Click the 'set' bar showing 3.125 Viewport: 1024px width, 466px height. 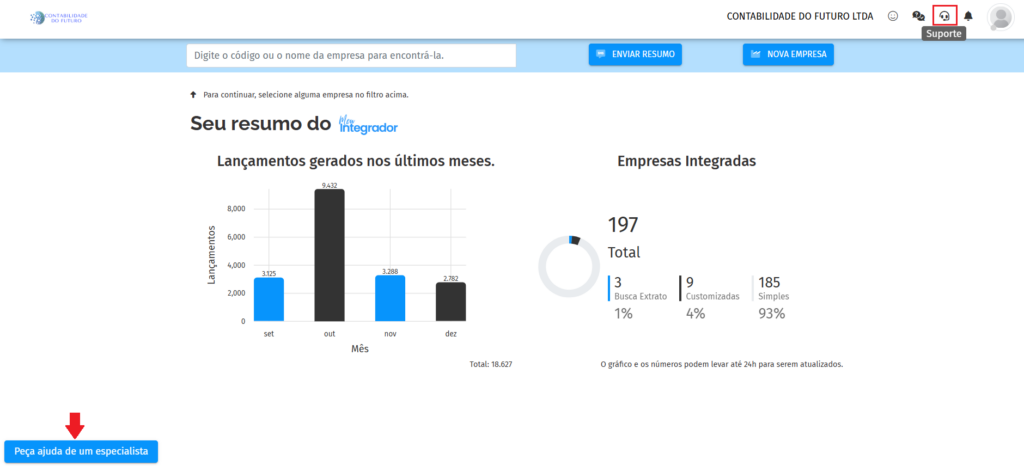click(269, 299)
